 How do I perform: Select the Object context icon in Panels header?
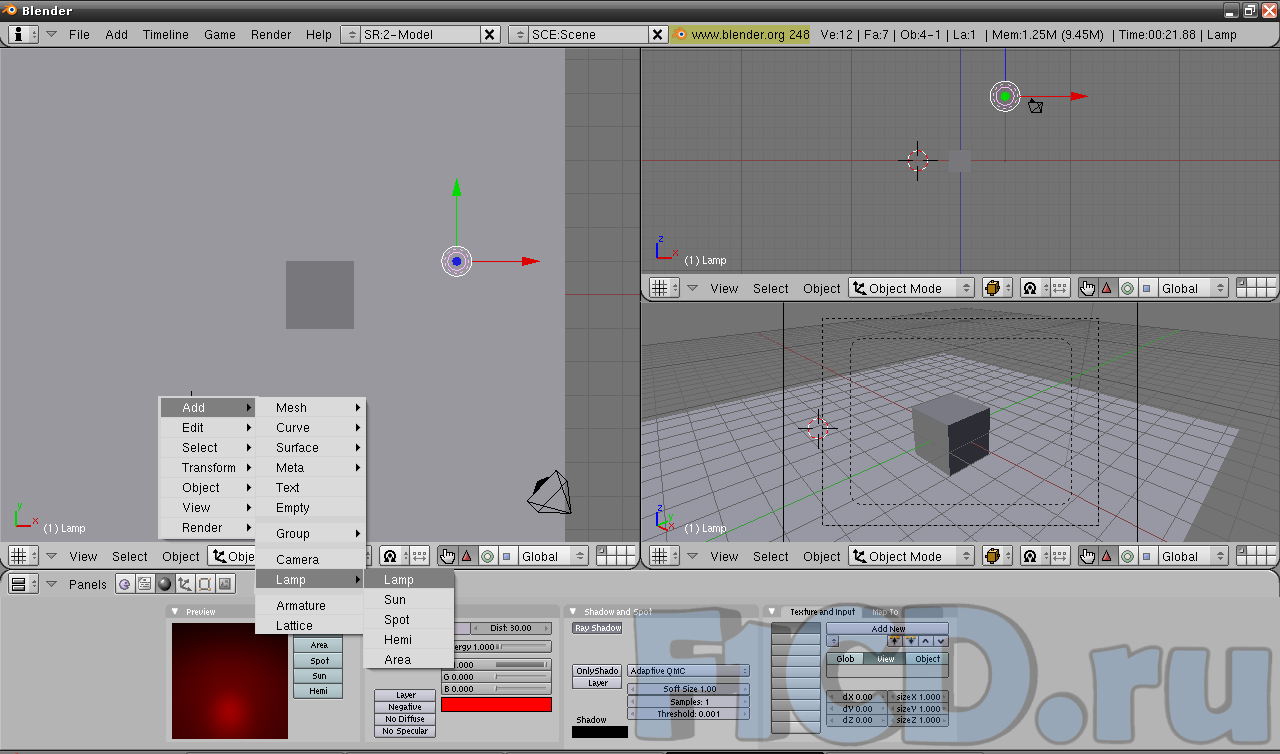pos(185,584)
